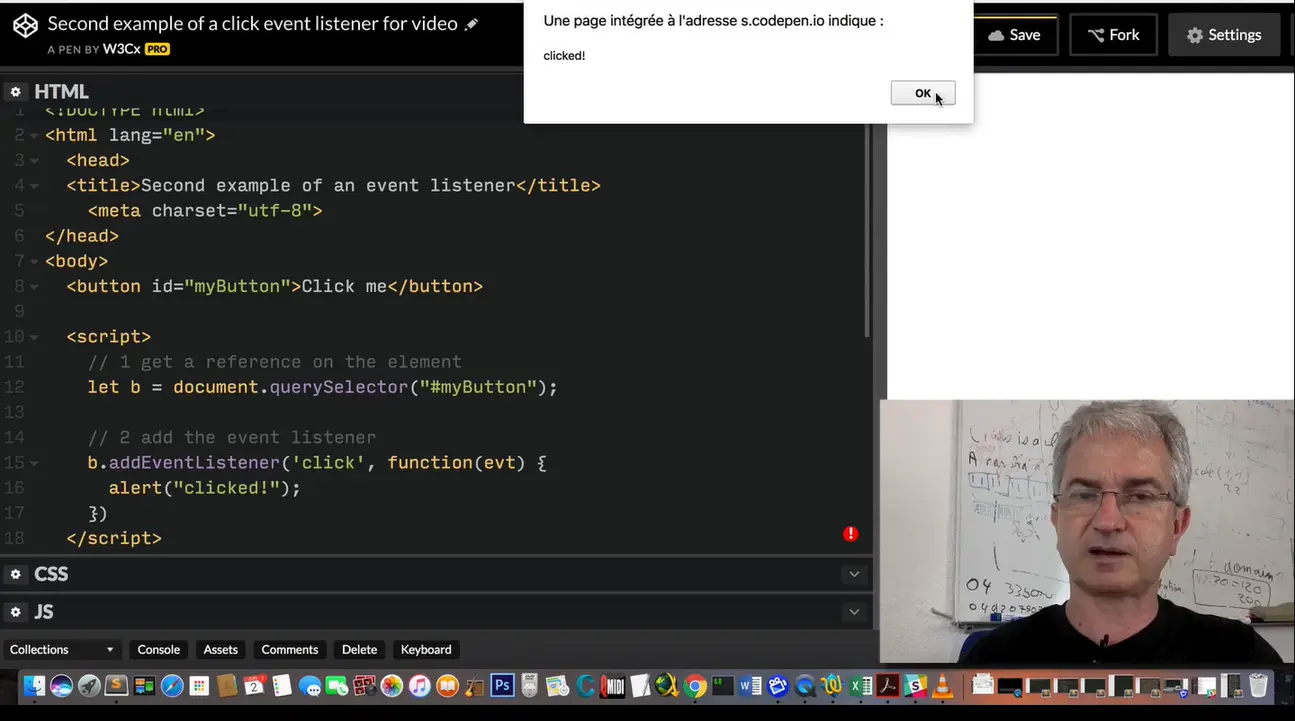Screen dimensions: 1295x721
Task: Open the Console panel
Action: (x=159, y=650)
